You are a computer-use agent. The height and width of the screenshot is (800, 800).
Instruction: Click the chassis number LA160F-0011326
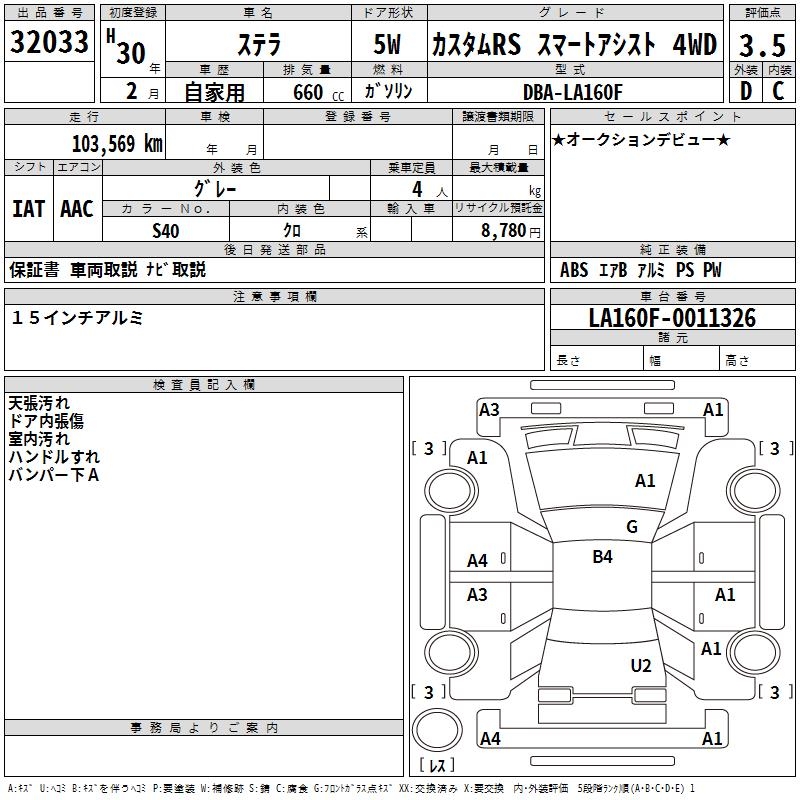point(672,318)
